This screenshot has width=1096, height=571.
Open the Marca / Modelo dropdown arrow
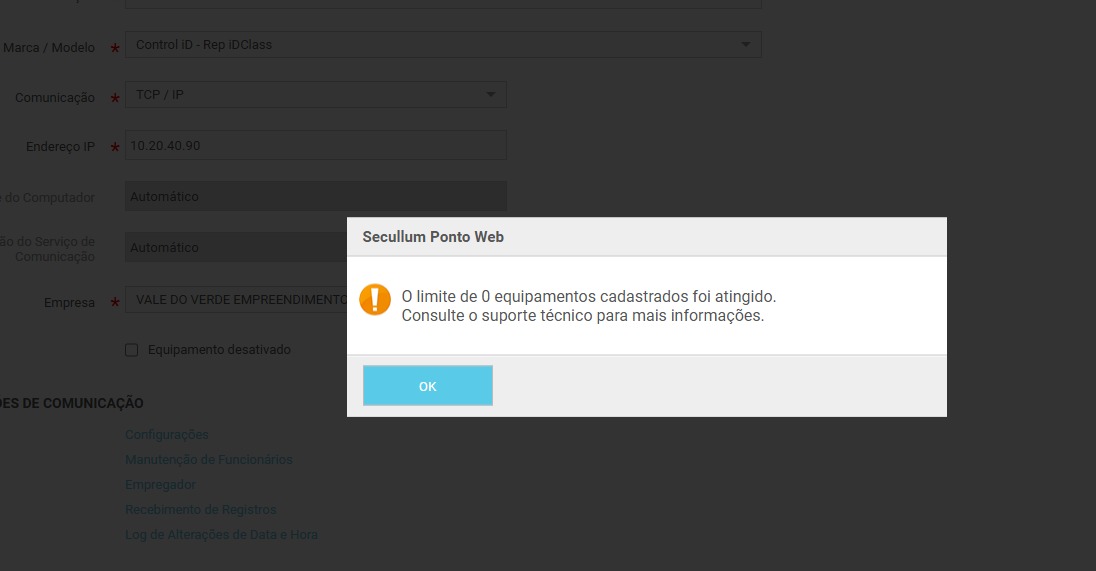click(x=745, y=45)
